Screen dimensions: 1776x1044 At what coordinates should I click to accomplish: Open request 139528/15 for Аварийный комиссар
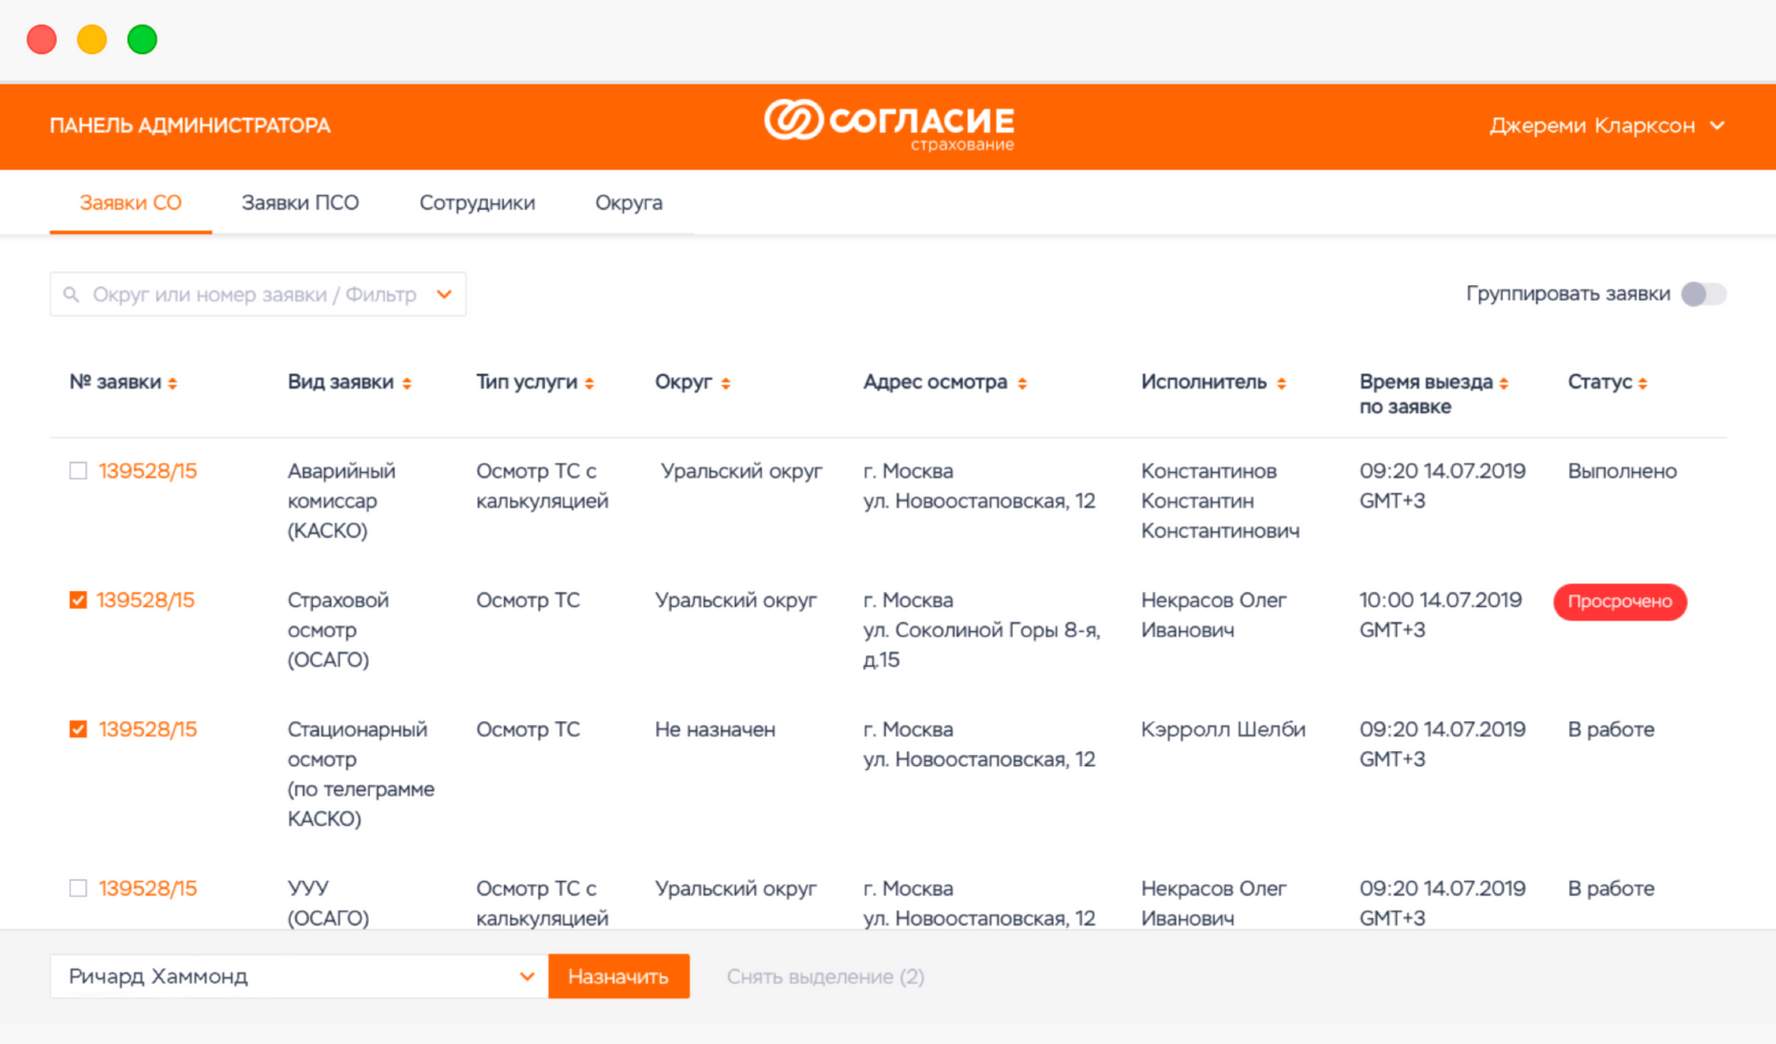pyautogui.click(x=147, y=471)
